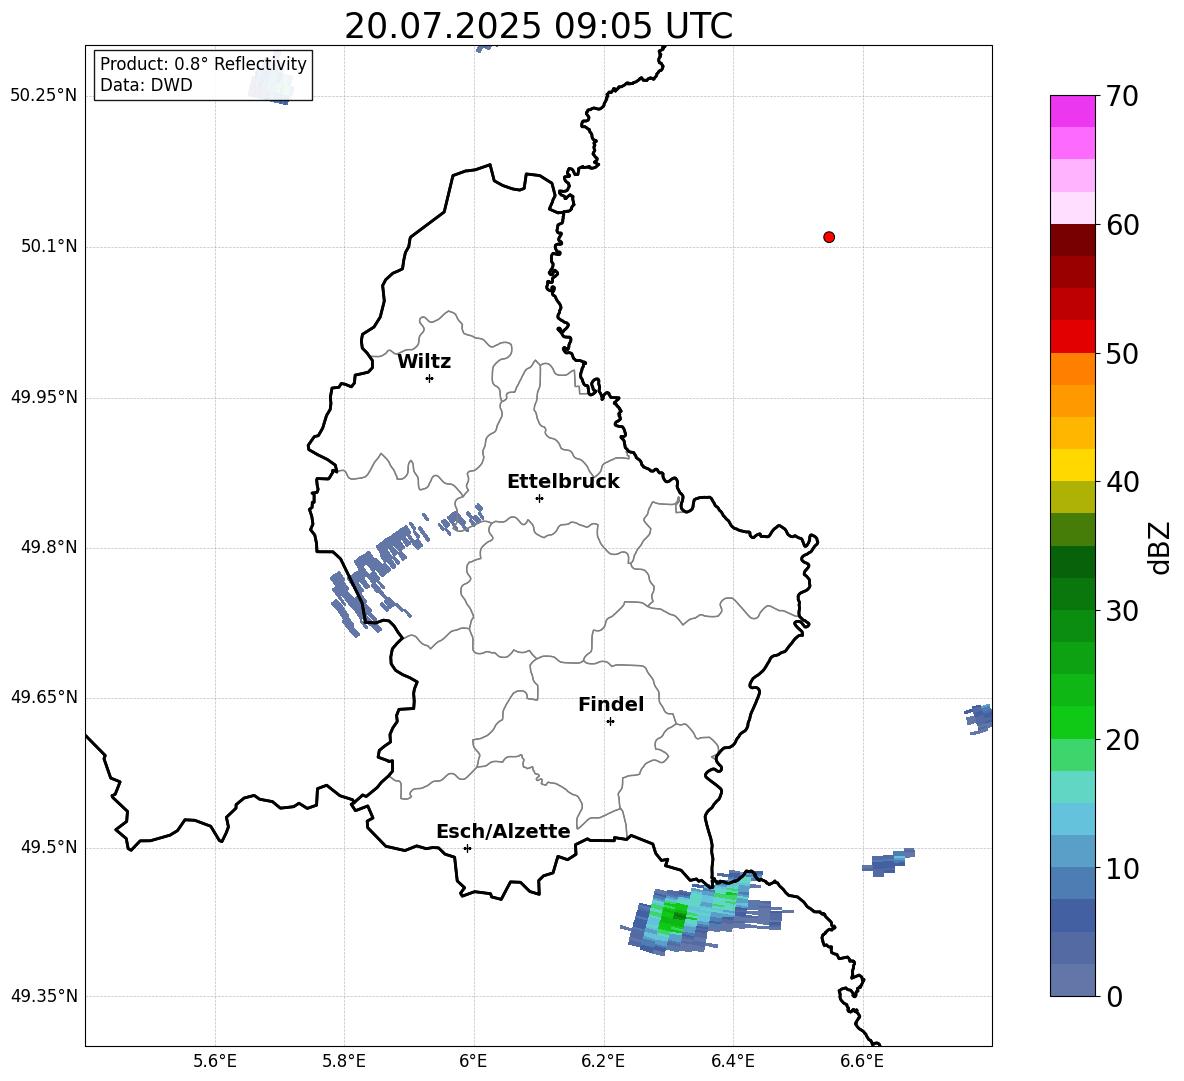Click the dark red band just below 60 dBZ
1184x1081 pixels.
(1072, 240)
